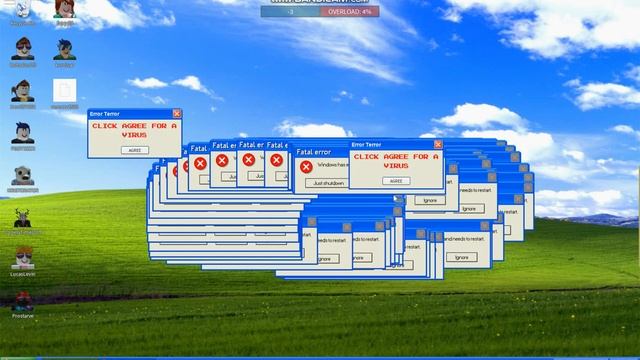The width and height of the screenshot is (640, 360).
Task: Select the spiky blue hair green shirt avatar
Action: (x=64, y=50)
